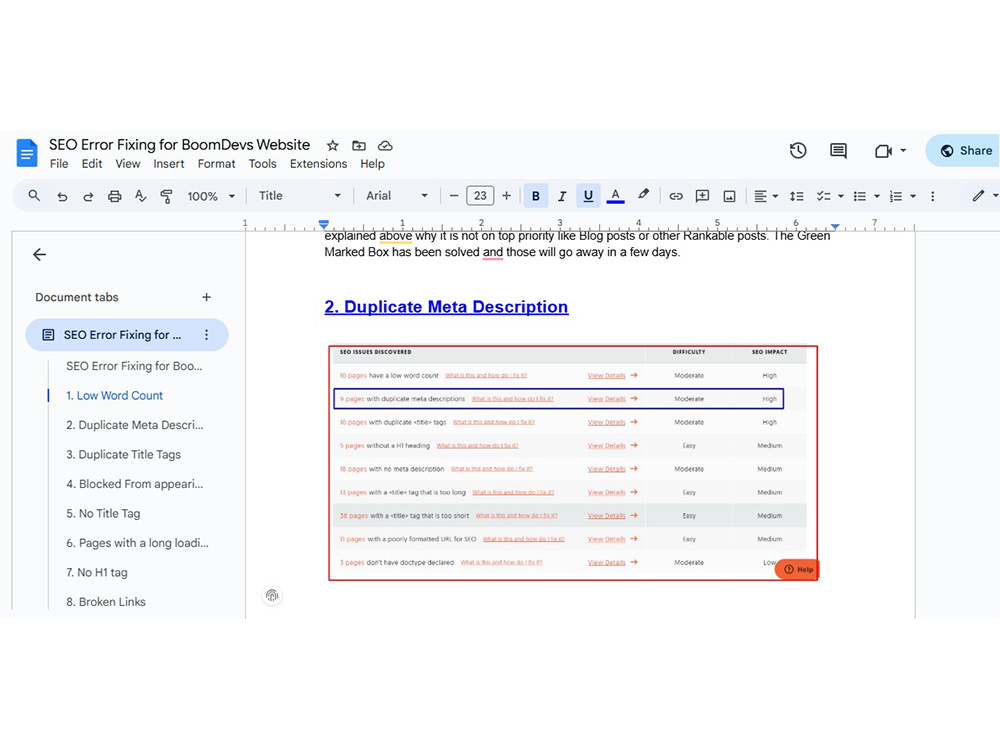Insert an image
This screenshot has height=750, width=1000.
pyautogui.click(x=729, y=196)
